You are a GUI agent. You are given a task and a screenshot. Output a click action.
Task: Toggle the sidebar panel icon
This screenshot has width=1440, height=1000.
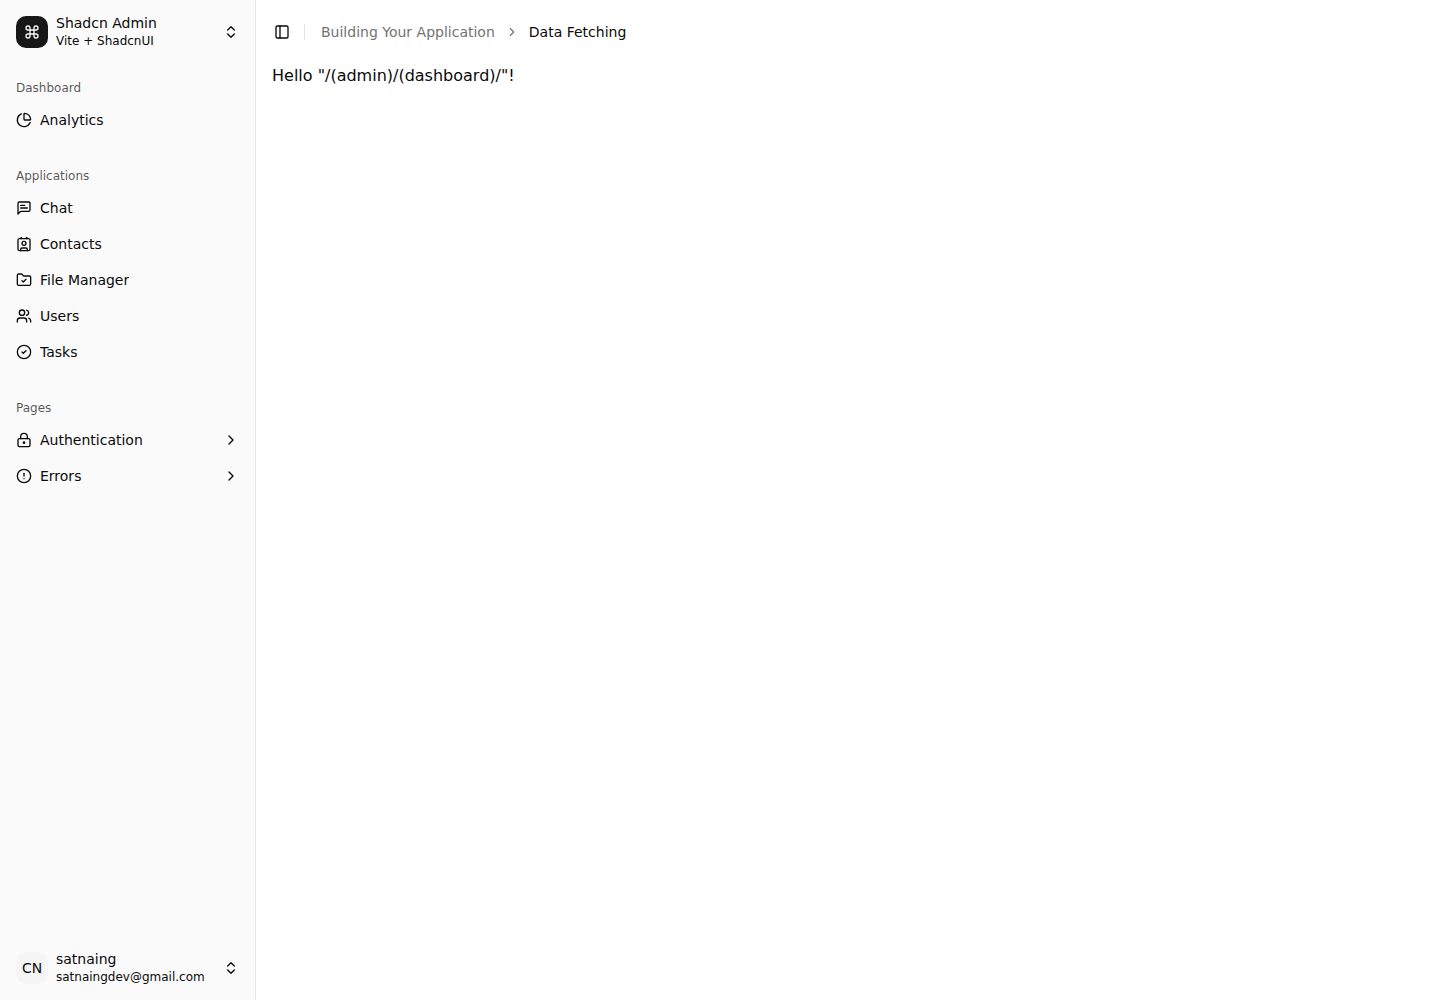[282, 32]
